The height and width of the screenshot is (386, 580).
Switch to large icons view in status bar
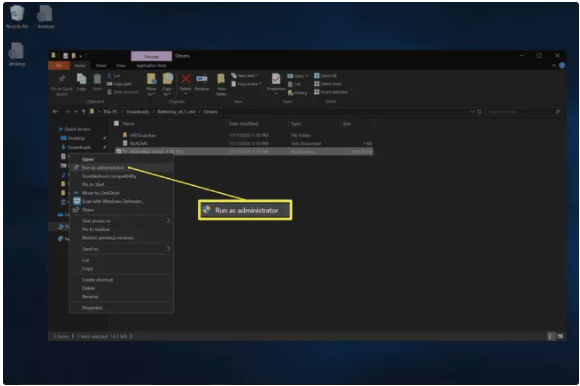(560, 336)
